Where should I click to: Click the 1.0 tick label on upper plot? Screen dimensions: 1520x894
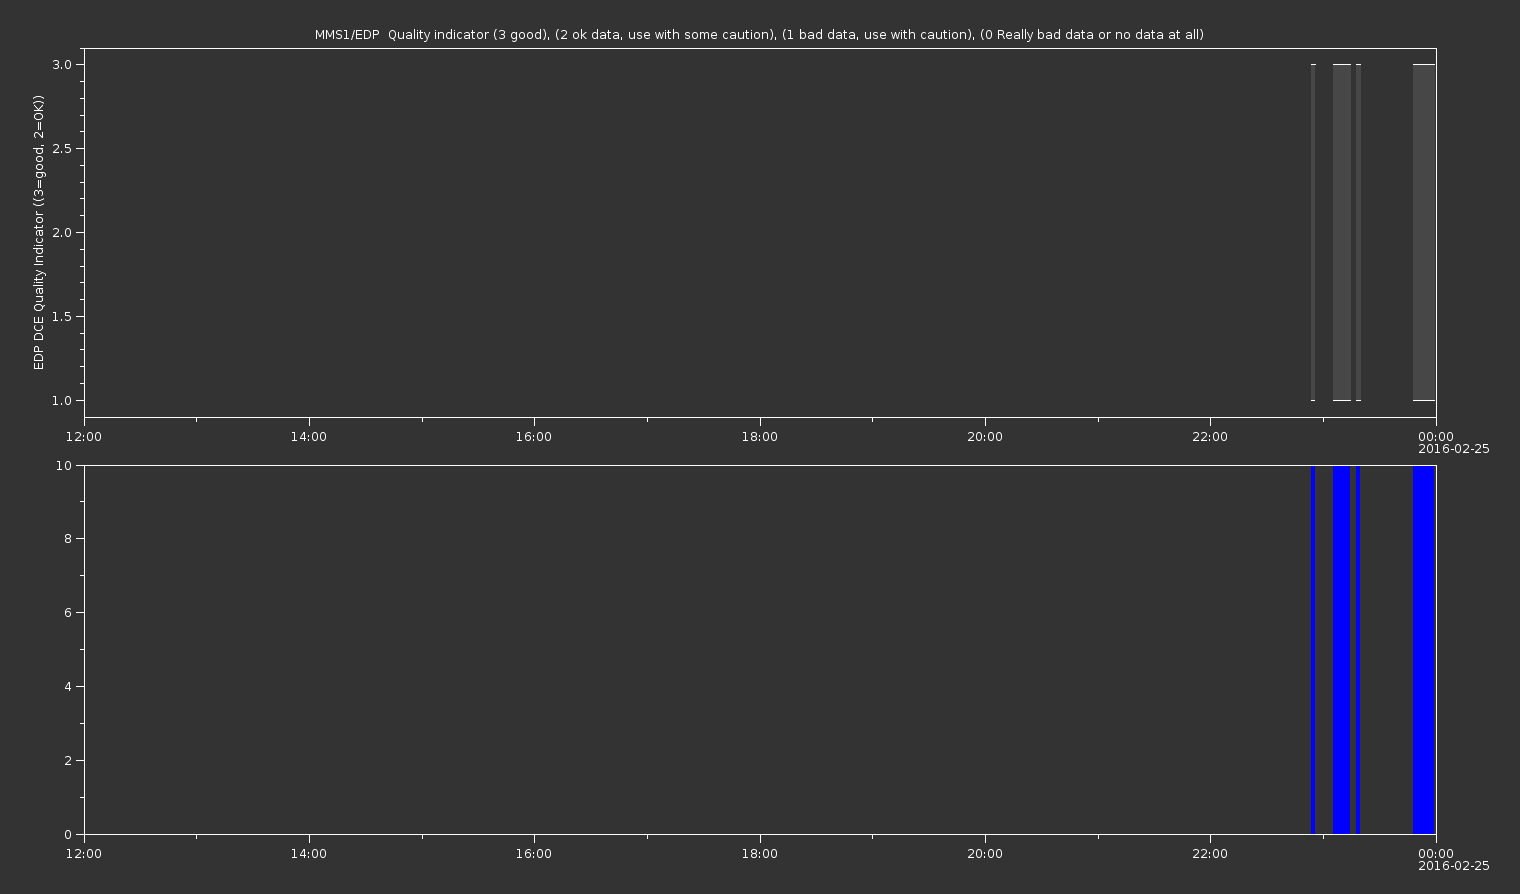tap(62, 400)
